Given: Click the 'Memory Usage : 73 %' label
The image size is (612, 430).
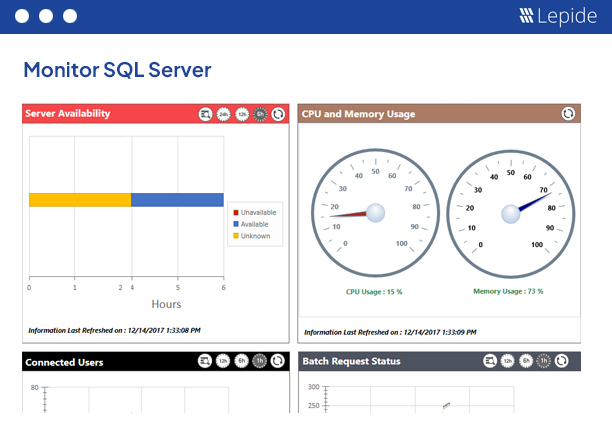Looking at the screenshot, I should pos(508,291).
